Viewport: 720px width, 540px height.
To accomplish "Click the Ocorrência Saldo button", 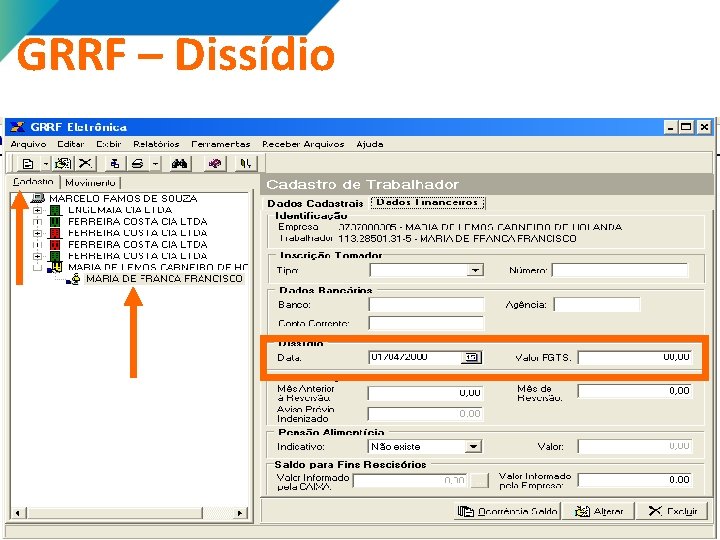I will (507, 511).
